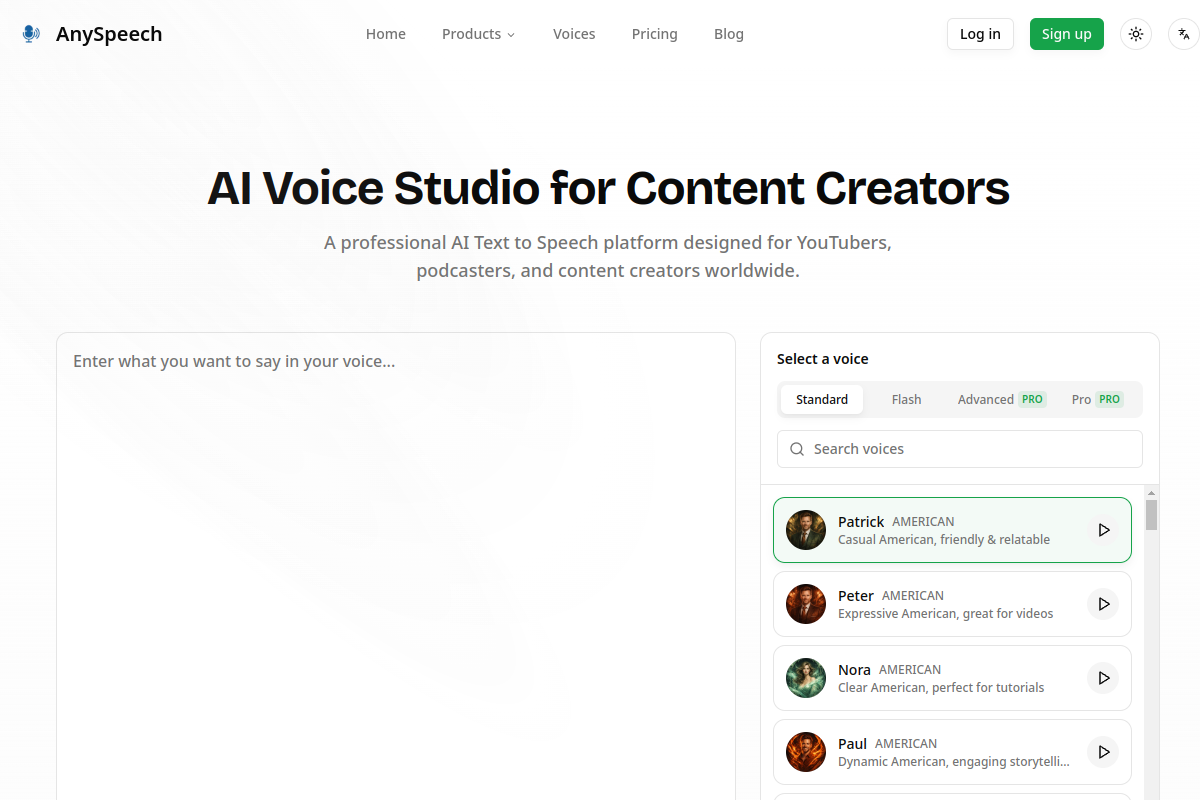1200x800 pixels.
Task: Click "Clear American, perfect for tutorials" text
Action: pos(941,688)
